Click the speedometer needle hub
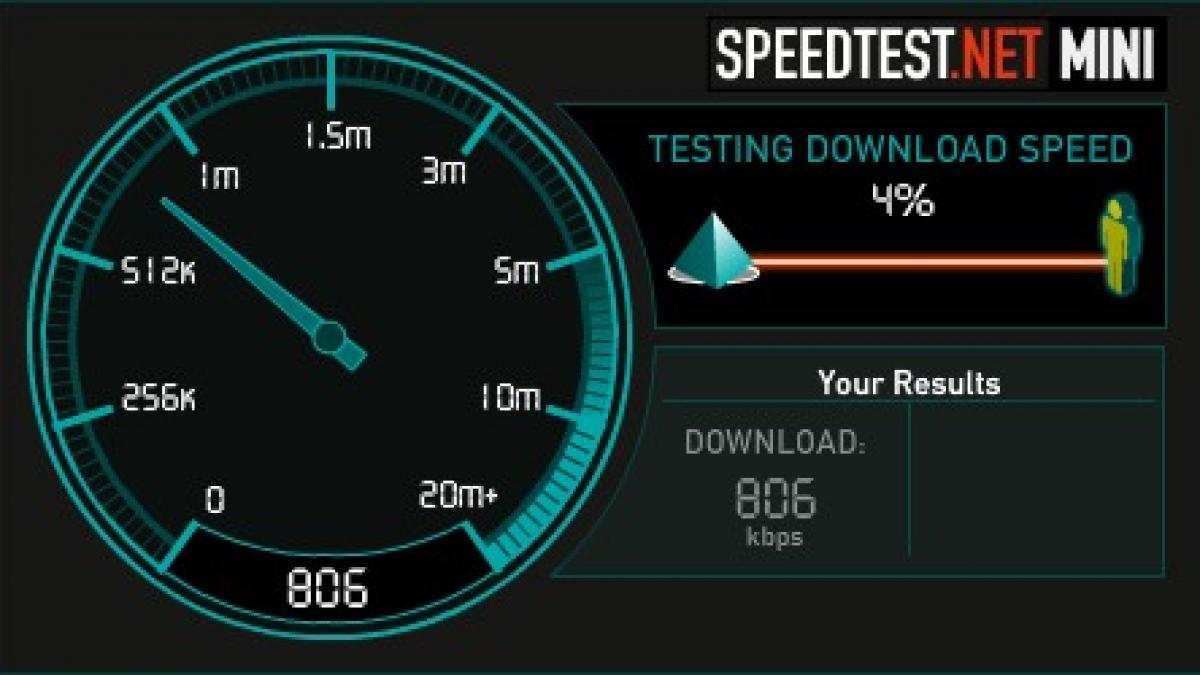The image size is (1200, 675). tap(328, 336)
